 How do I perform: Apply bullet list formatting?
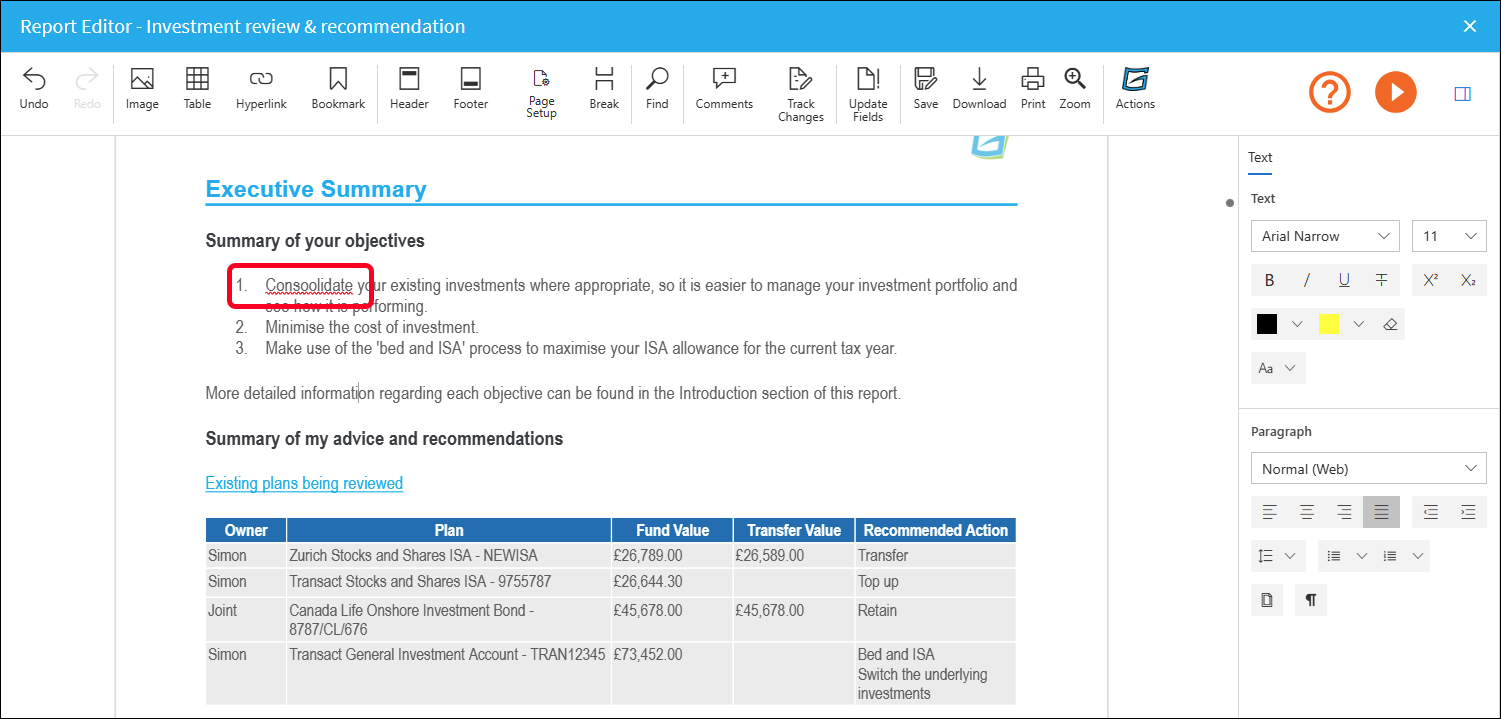click(1333, 556)
